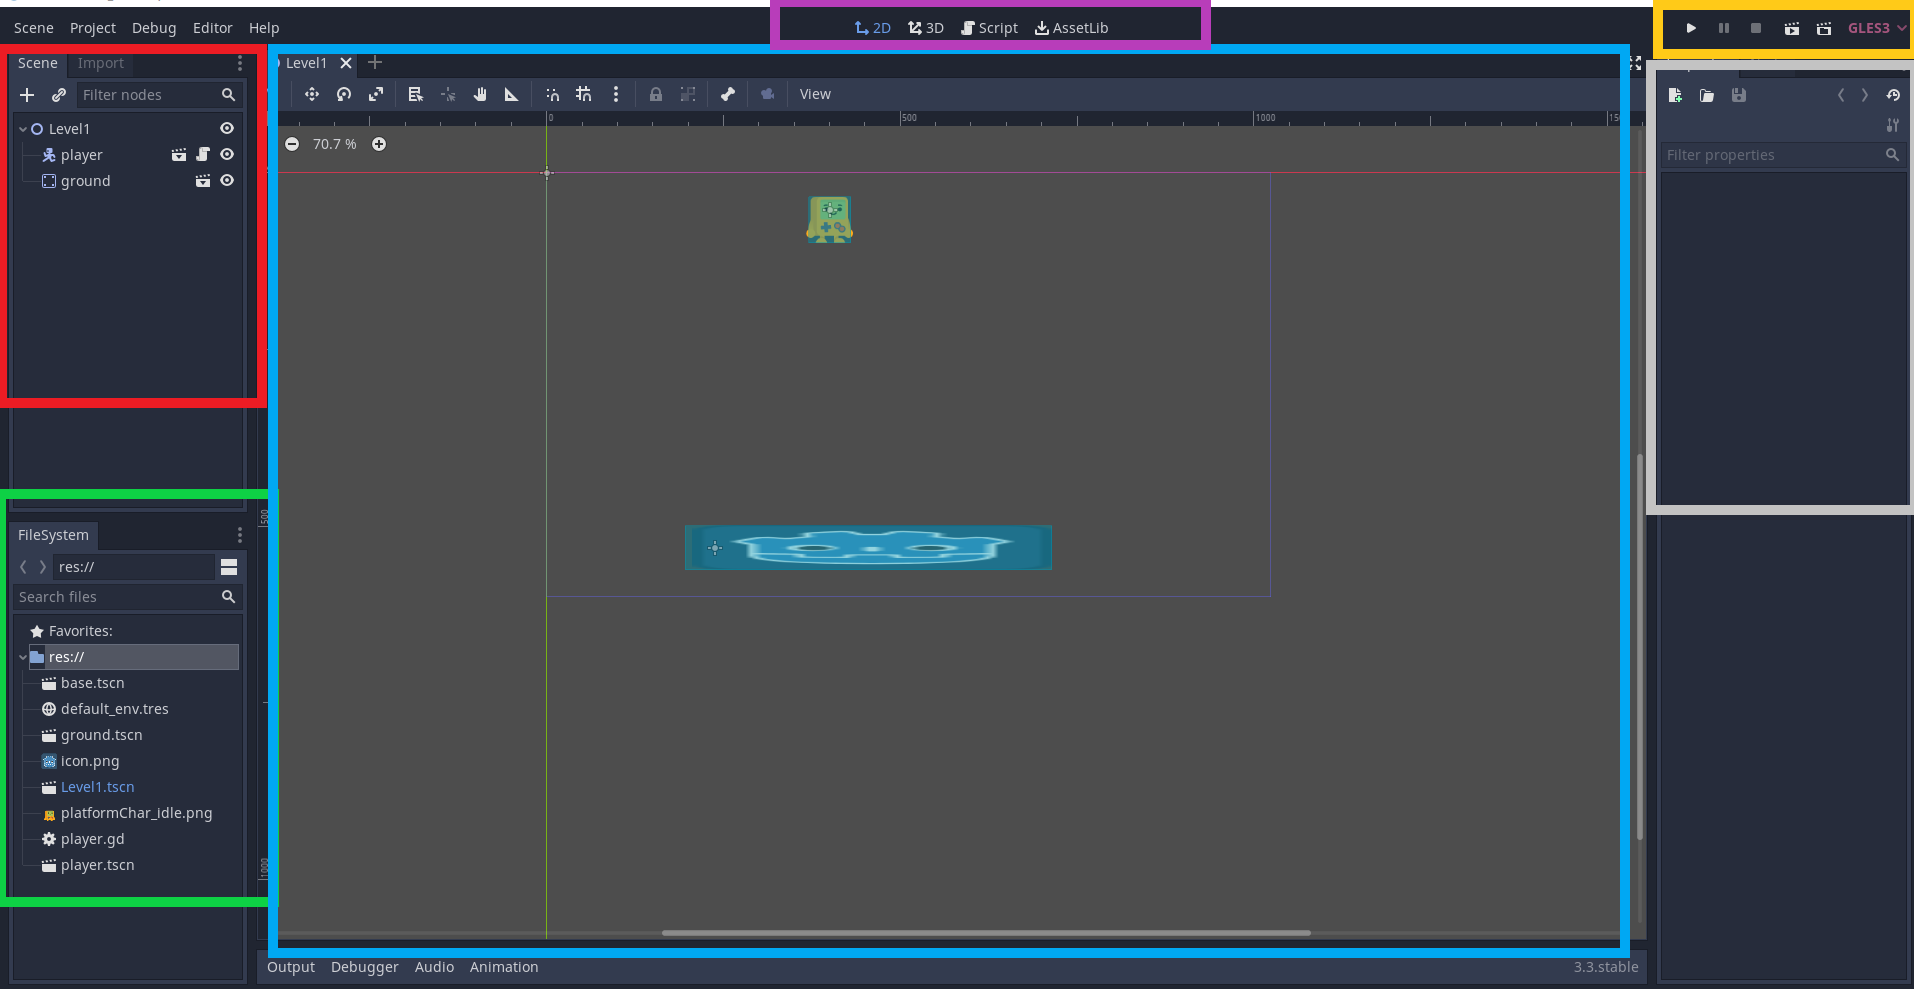Open FileSystem dock three-dot options
The height and width of the screenshot is (989, 1914).
click(x=240, y=535)
